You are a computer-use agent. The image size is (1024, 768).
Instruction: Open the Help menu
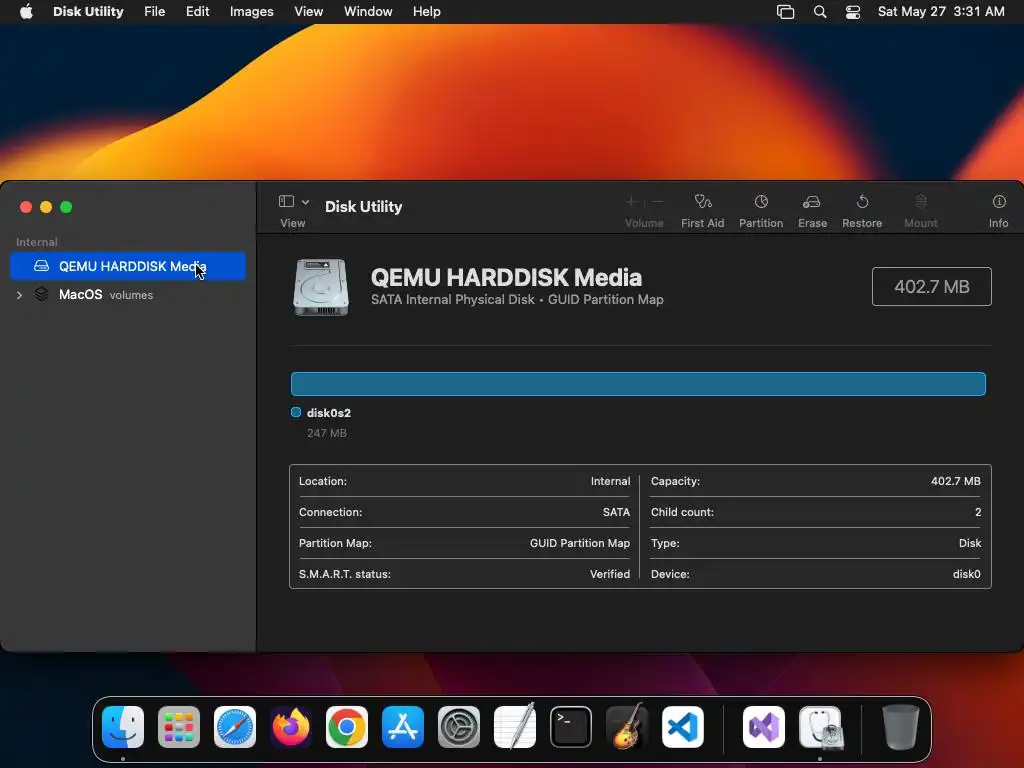coord(426,12)
